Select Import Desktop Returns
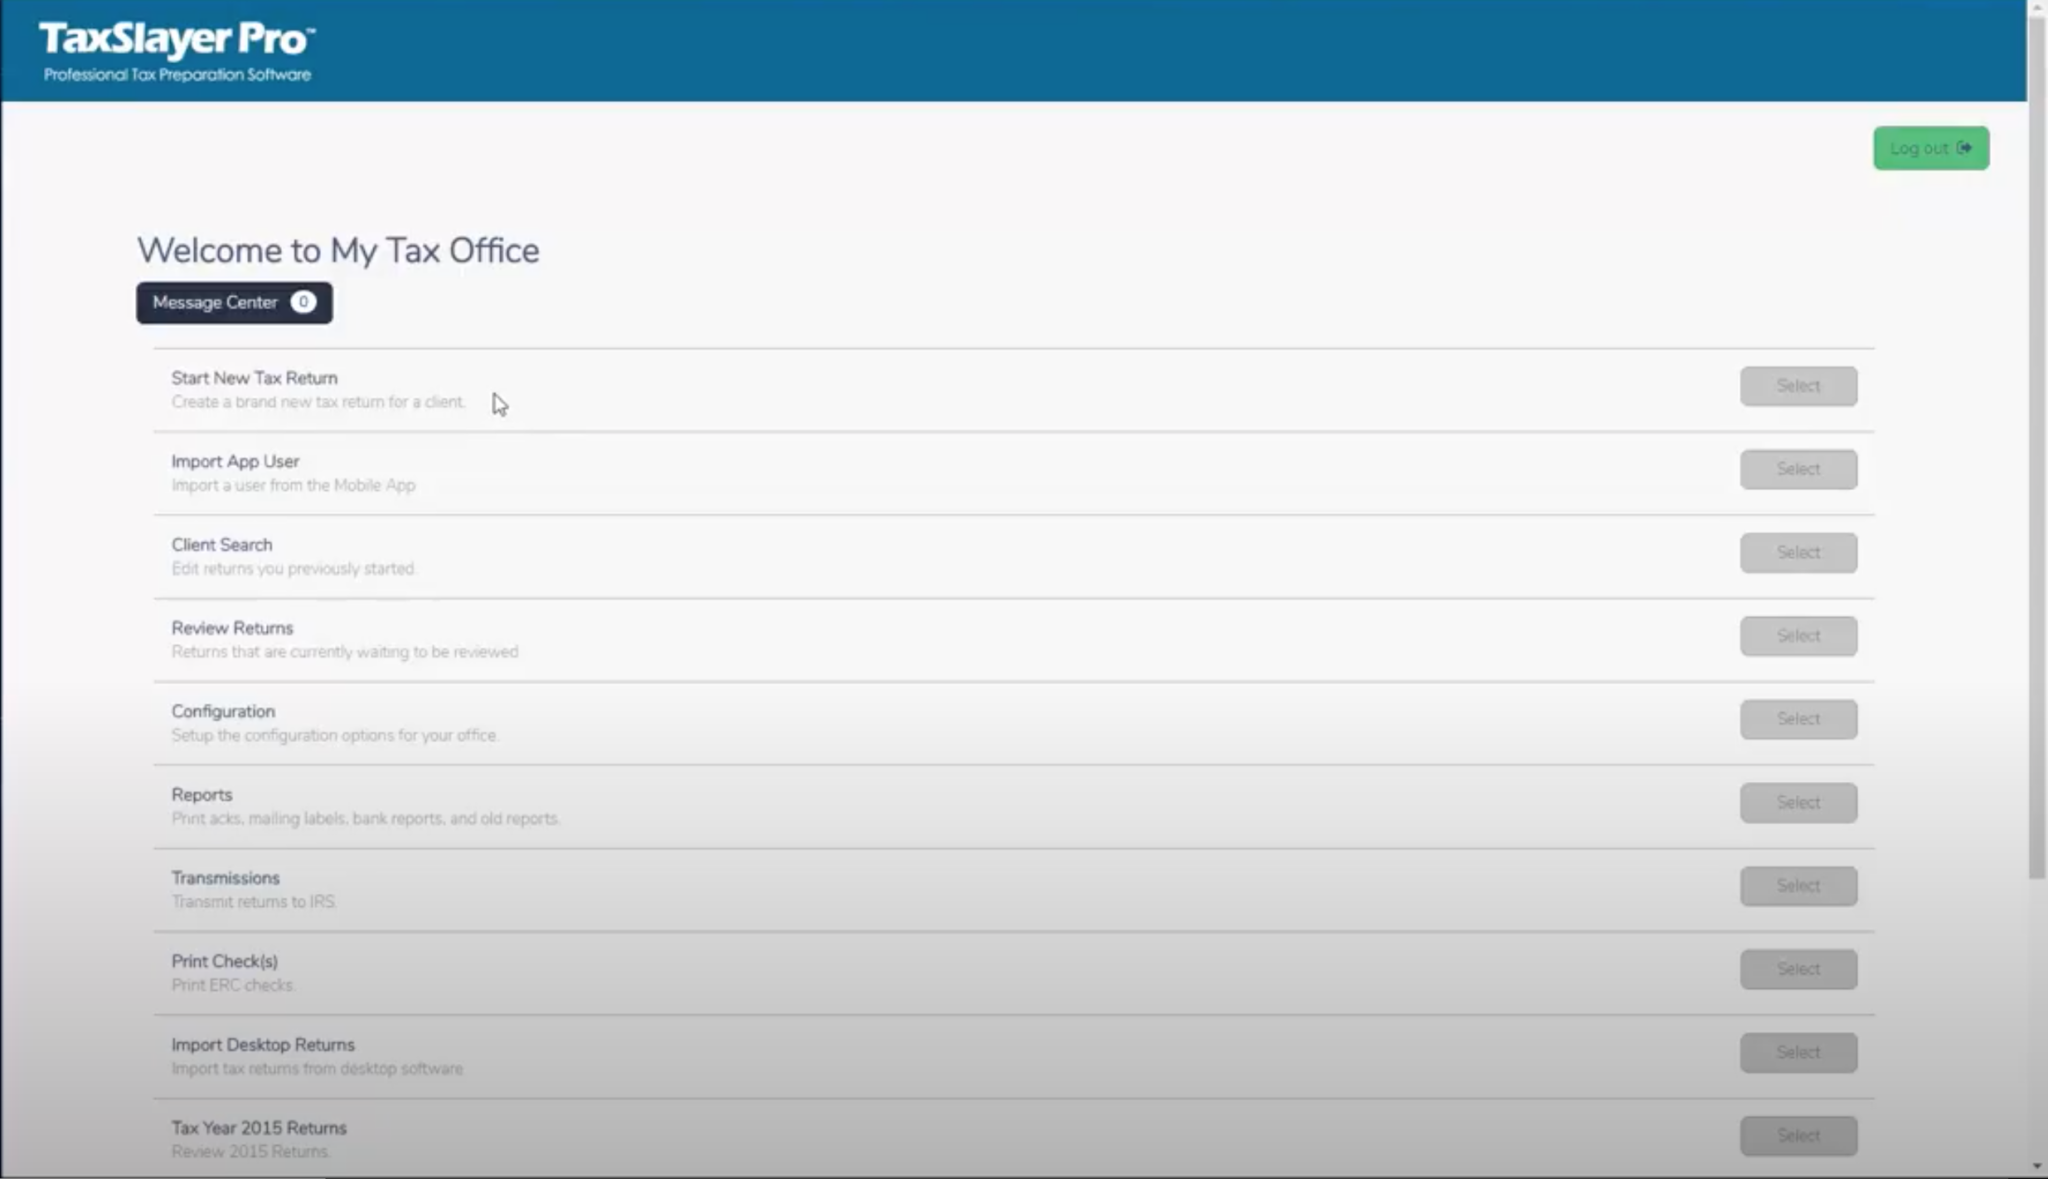The height and width of the screenshot is (1179, 2048). click(x=1797, y=1052)
